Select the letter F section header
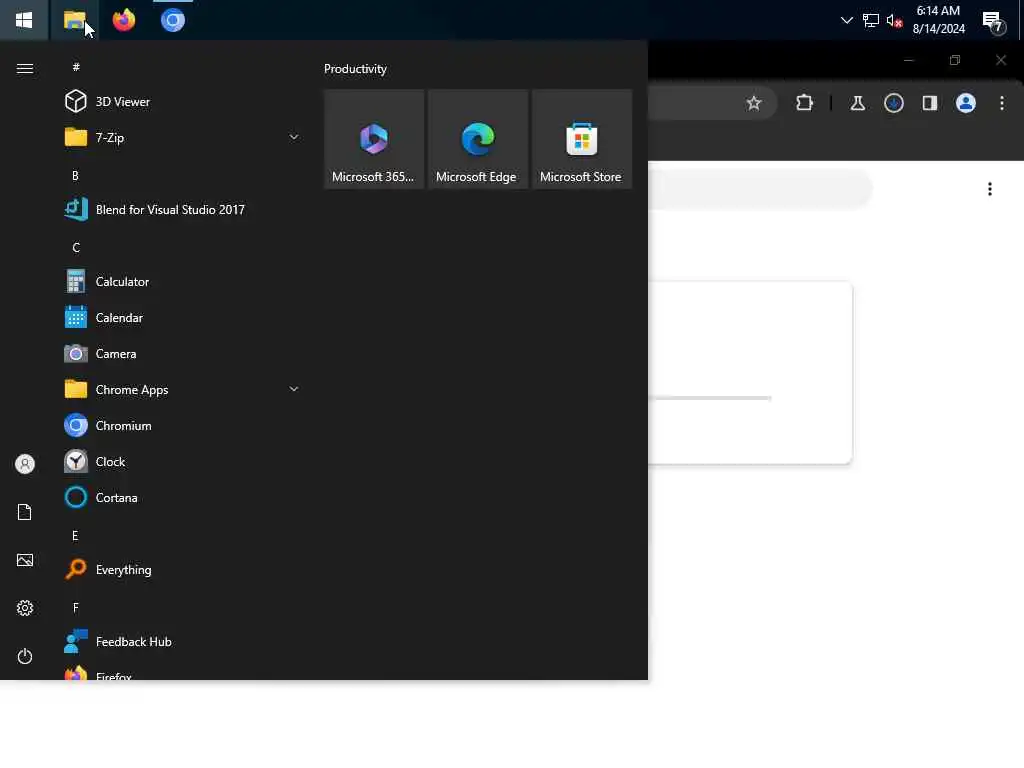Screen dimensions: 1024x768 76,607
